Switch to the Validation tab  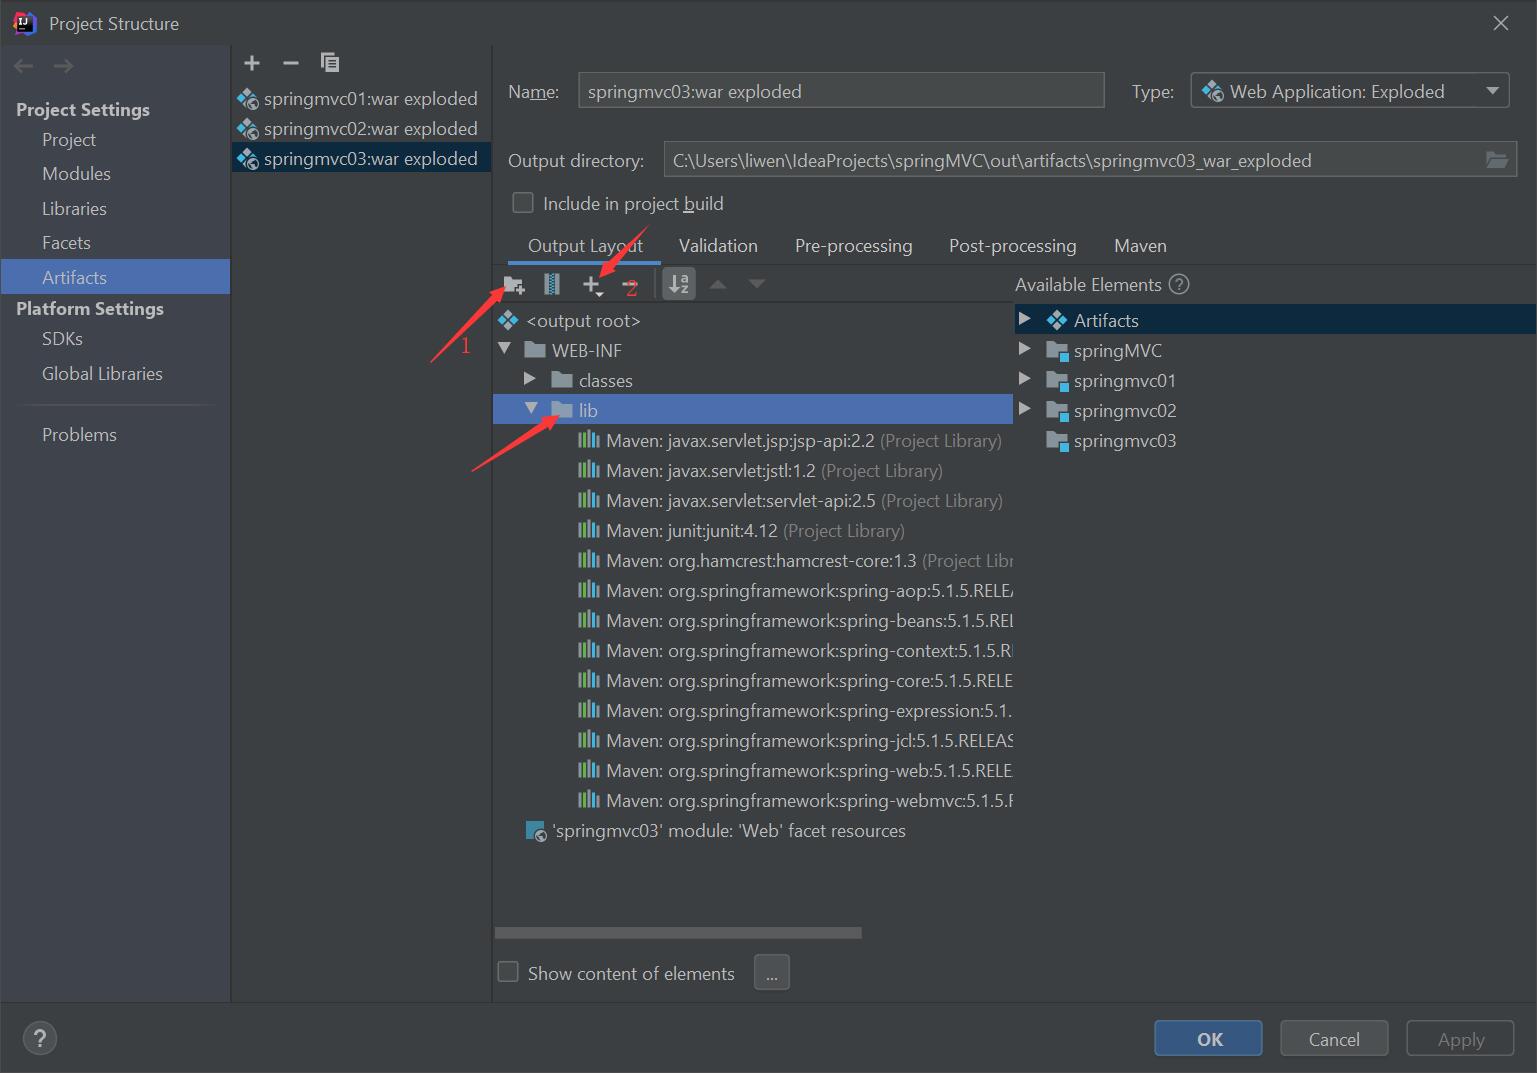[x=718, y=246]
